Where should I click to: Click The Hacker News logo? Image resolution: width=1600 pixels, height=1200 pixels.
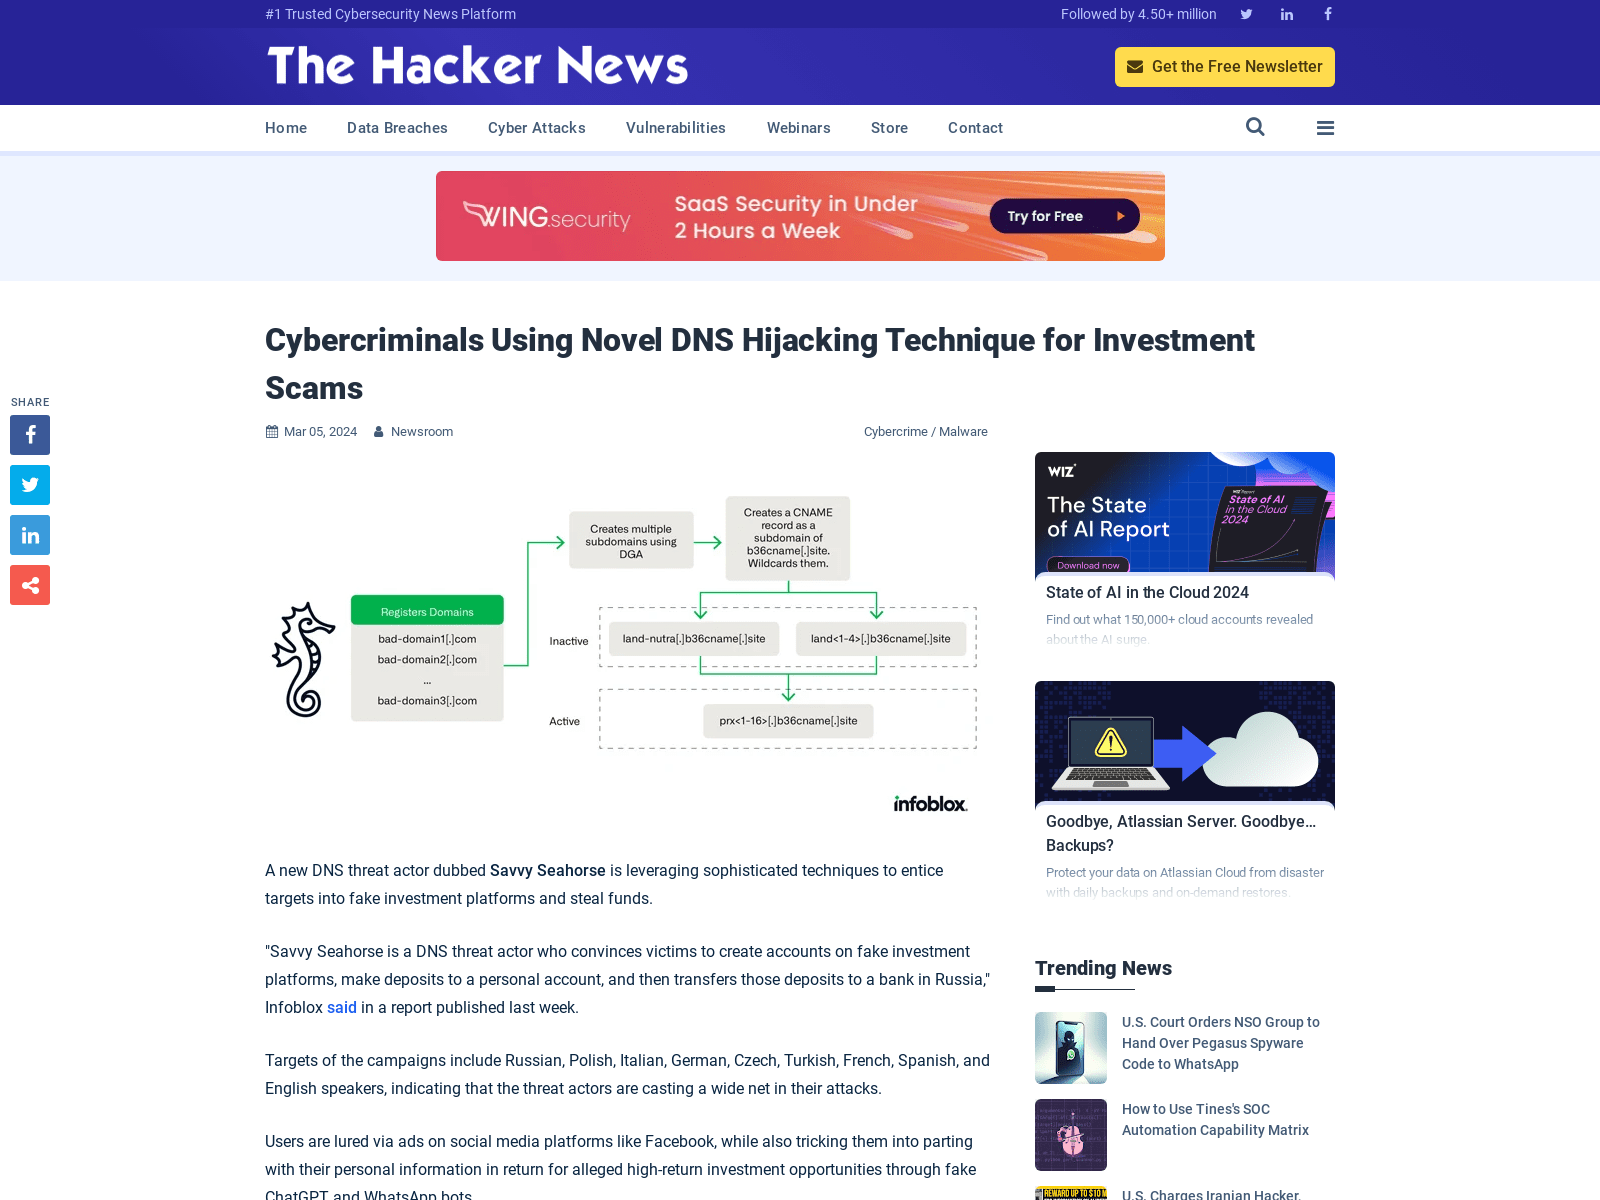click(477, 66)
